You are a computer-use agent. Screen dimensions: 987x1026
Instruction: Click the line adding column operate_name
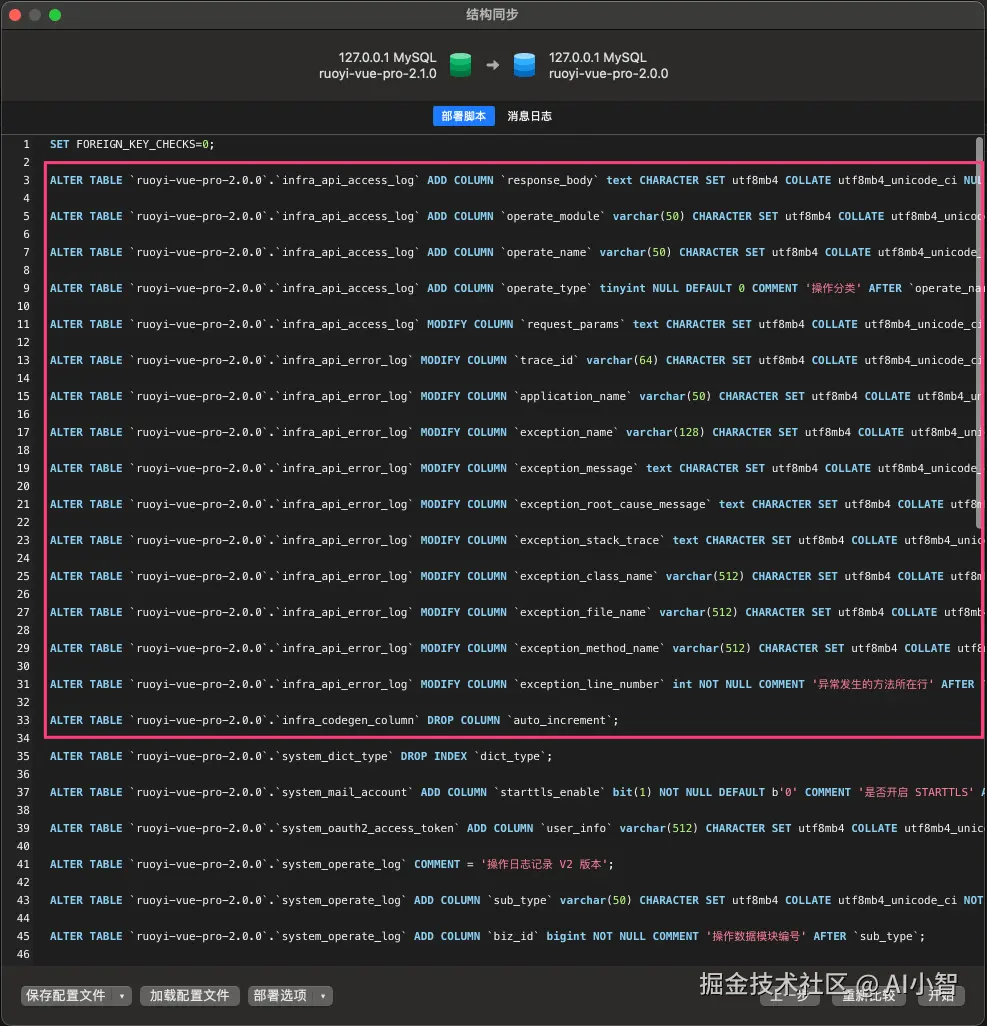tap(515, 252)
